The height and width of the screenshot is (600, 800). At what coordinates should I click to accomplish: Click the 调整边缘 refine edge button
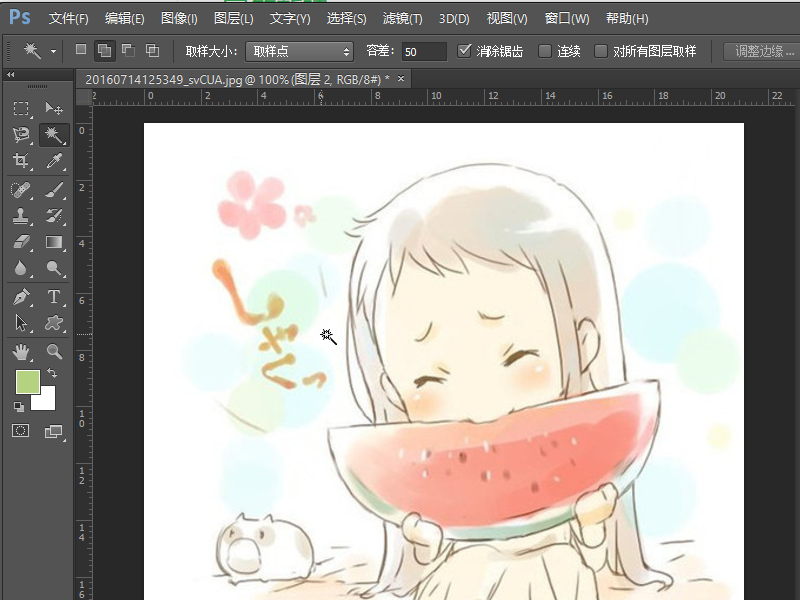pyautogui.click(x=764, y=51)
